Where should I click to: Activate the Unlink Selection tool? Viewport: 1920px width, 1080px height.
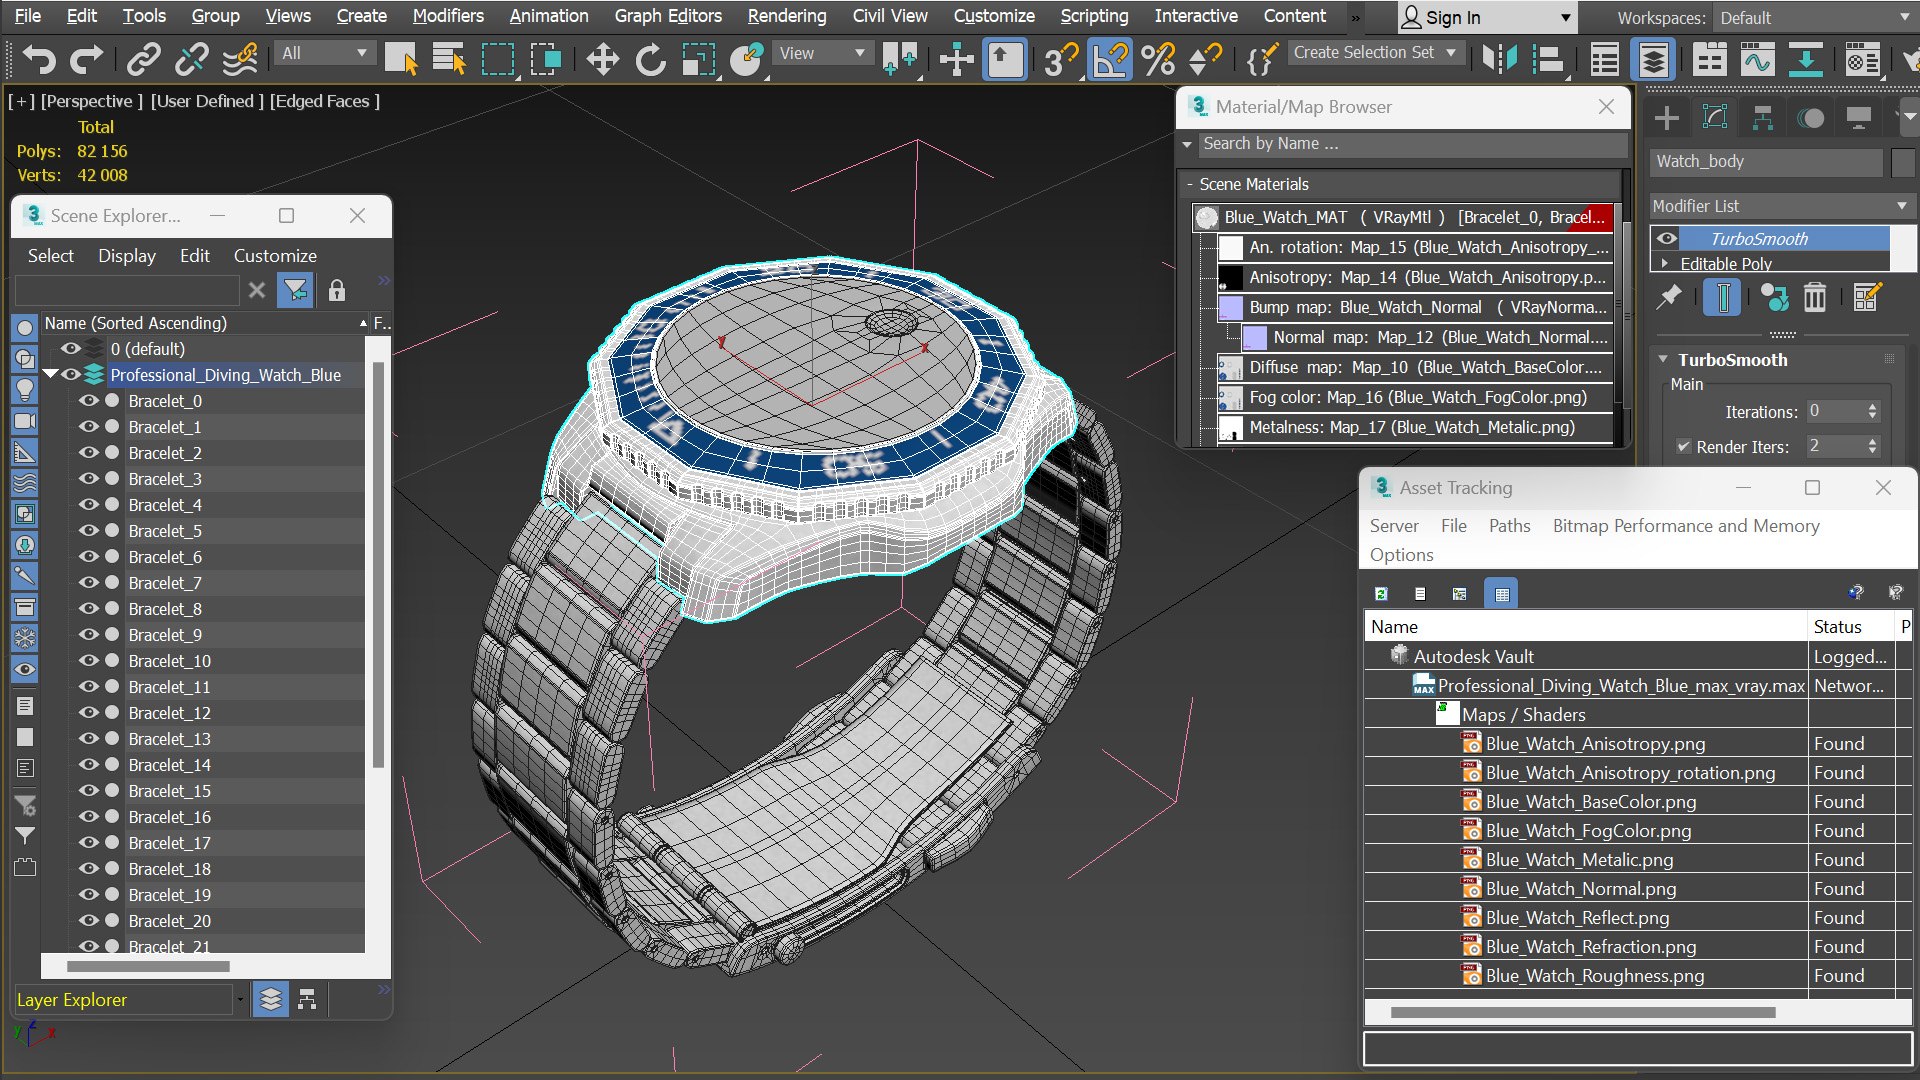point(191,60)
